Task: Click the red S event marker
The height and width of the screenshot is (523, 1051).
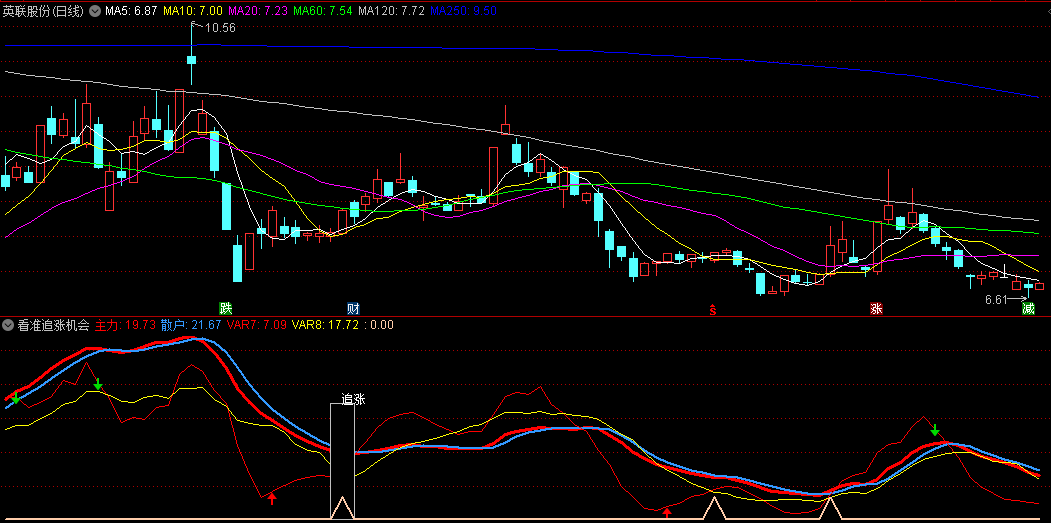Action: coord(713,310)
